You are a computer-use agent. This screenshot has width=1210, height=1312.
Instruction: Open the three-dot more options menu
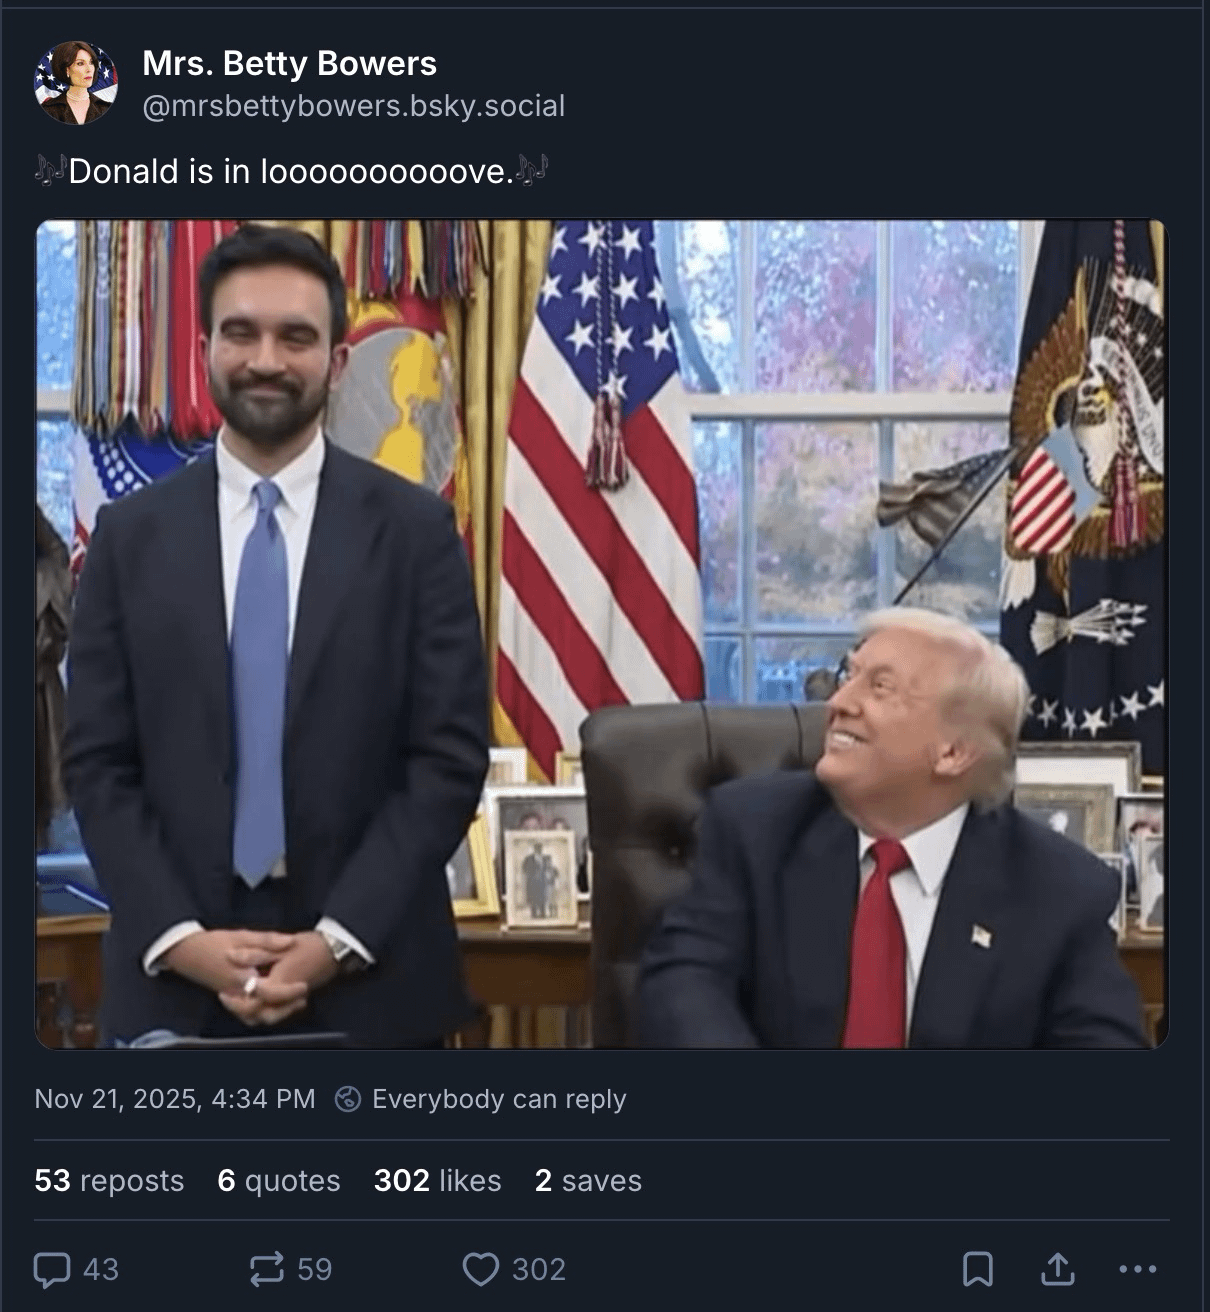(1137, 1269)
